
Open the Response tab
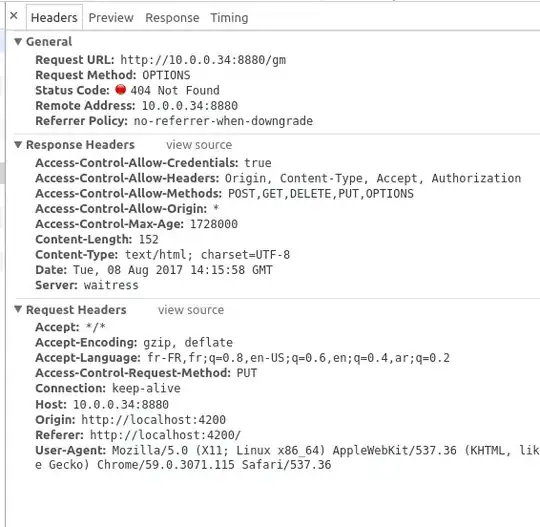(172, 18)
